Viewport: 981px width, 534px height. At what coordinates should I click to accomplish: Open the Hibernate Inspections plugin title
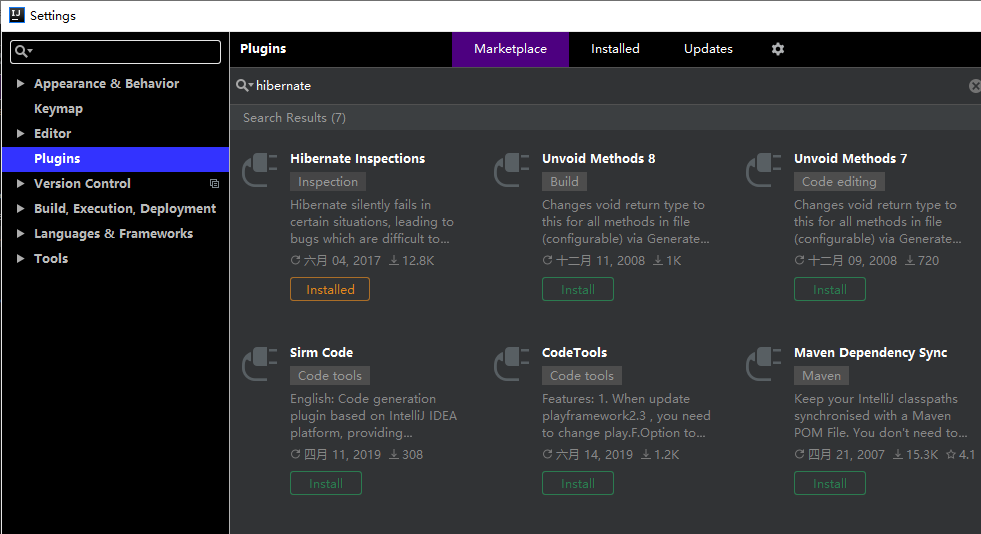357,159
